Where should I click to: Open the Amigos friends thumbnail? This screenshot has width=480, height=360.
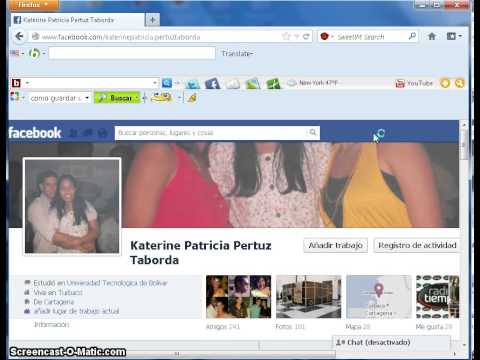coord(238,297)
